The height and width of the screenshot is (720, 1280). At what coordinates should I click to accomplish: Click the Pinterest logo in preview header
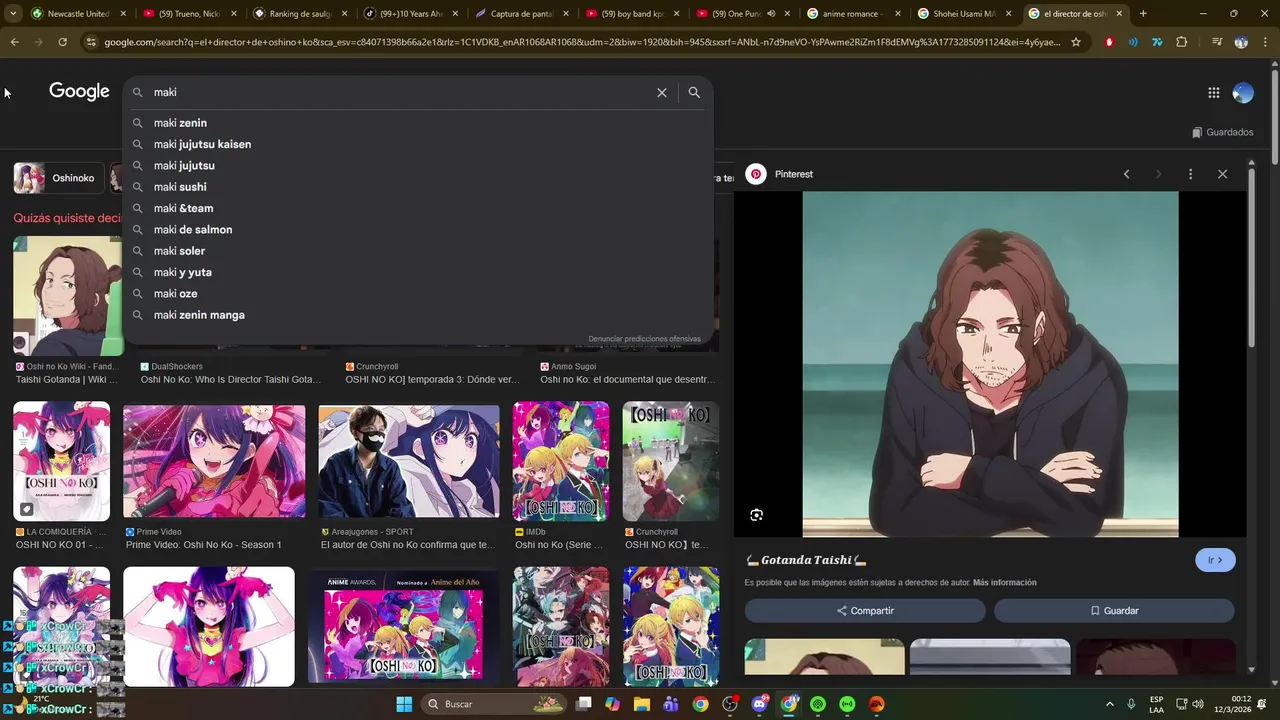756,174
